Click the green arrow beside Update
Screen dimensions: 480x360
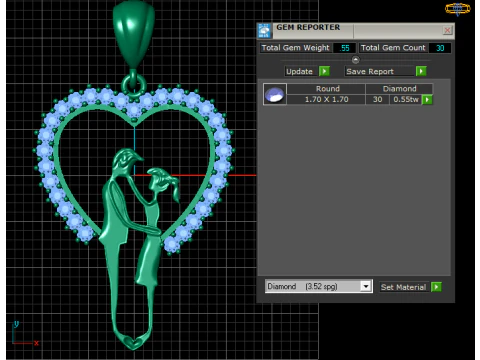(x=324, y=71)
